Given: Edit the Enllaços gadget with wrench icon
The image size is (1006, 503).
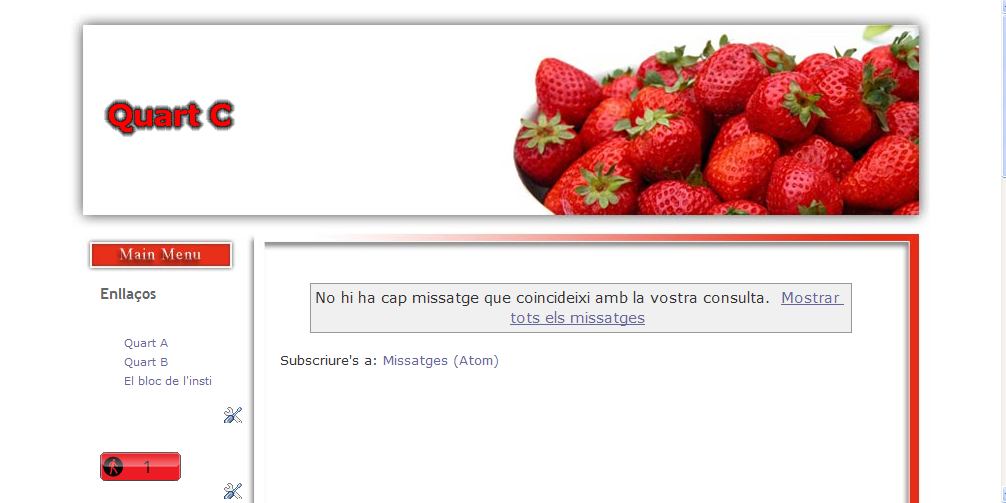Looking at the screenshot, I should point(233,415).
